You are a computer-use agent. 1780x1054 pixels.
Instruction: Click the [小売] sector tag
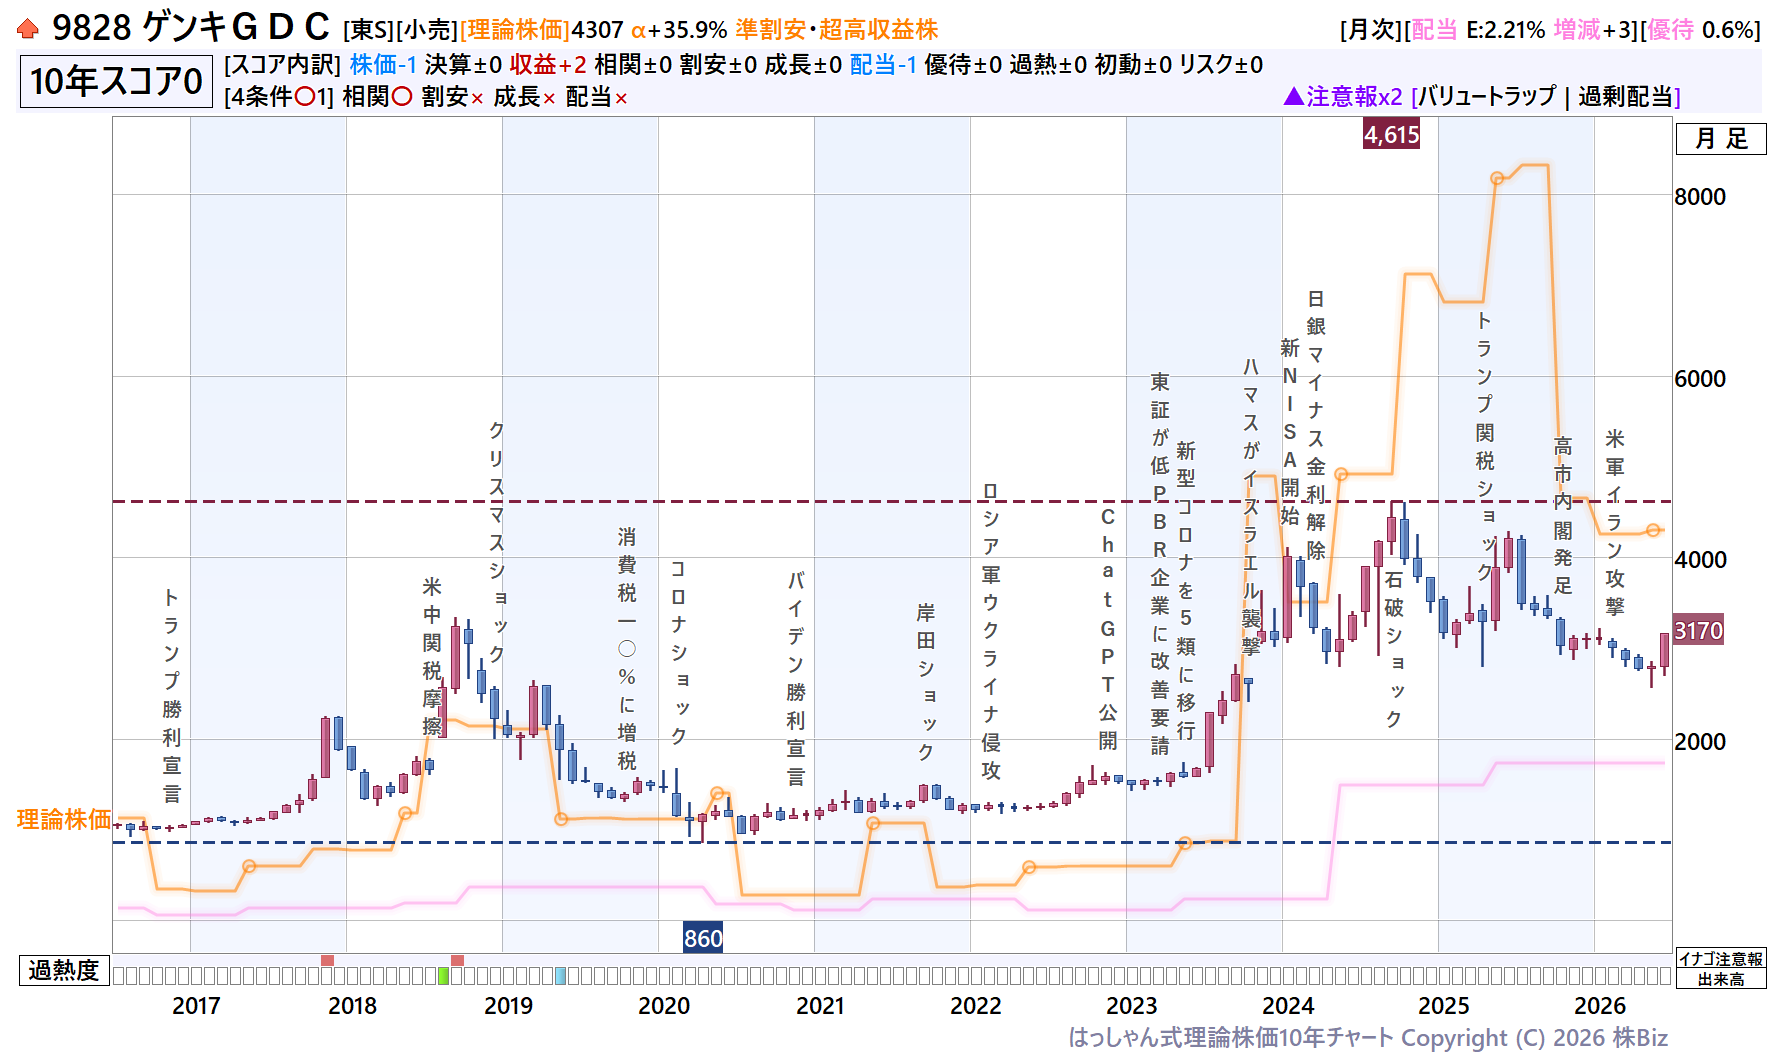click(x=427, y=31)
